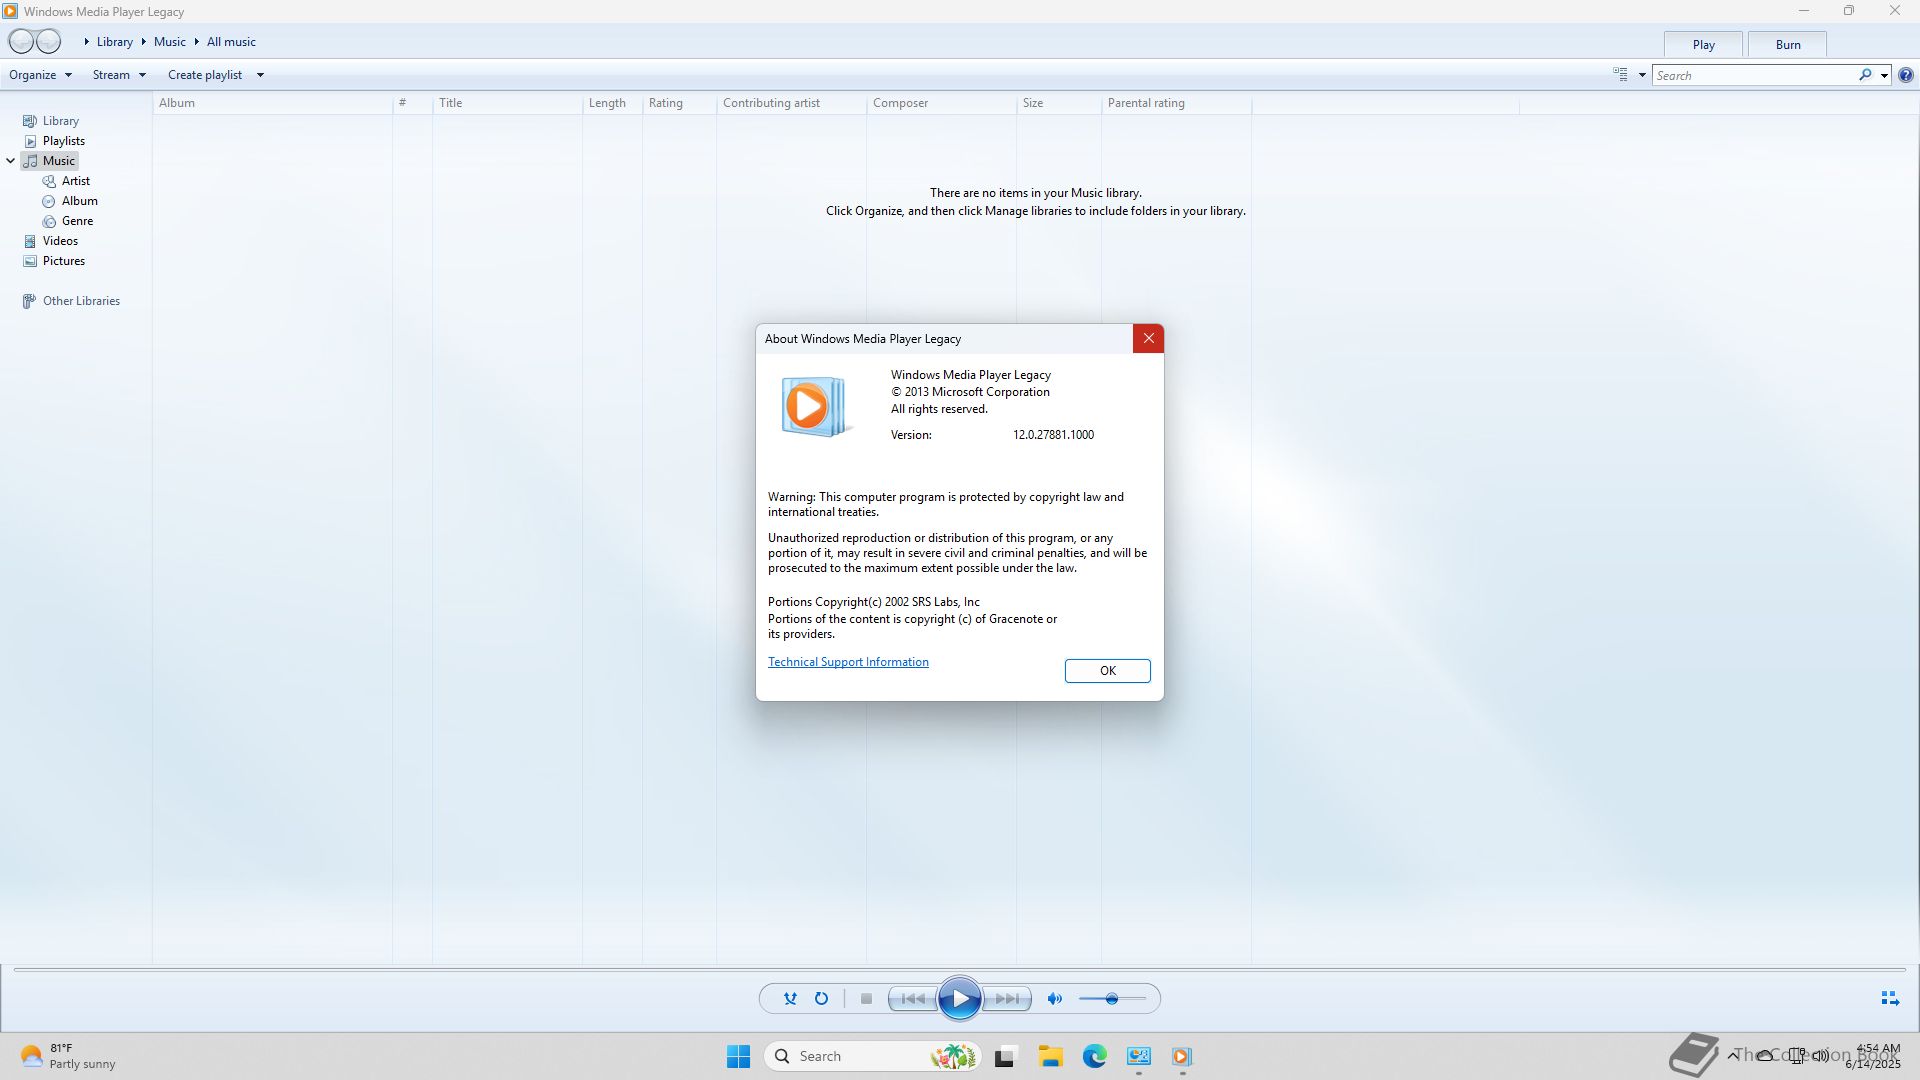Screen dimensions: 1920x1080
Task: Toggle shuffle mode in playback controls
Action: tap(790, 998)
